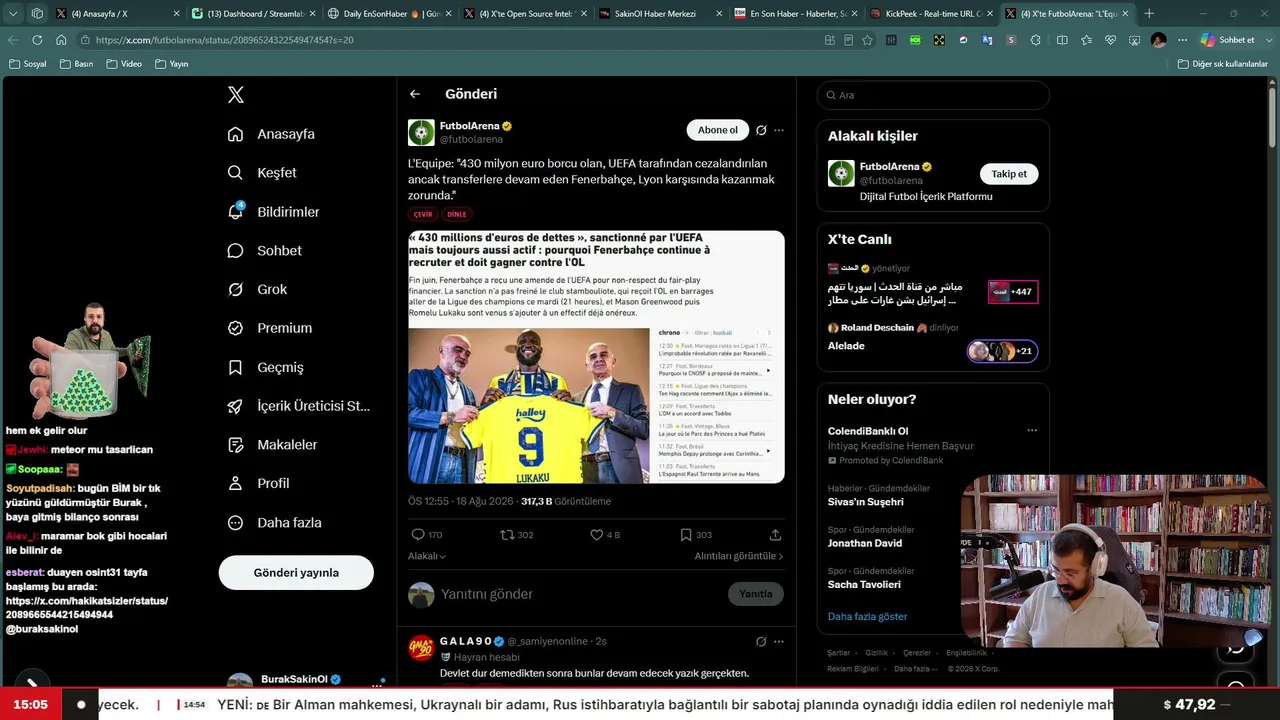Click the back arrow beside Gönderi
This screenshot has height=720, width=1280.
point(415,94)
